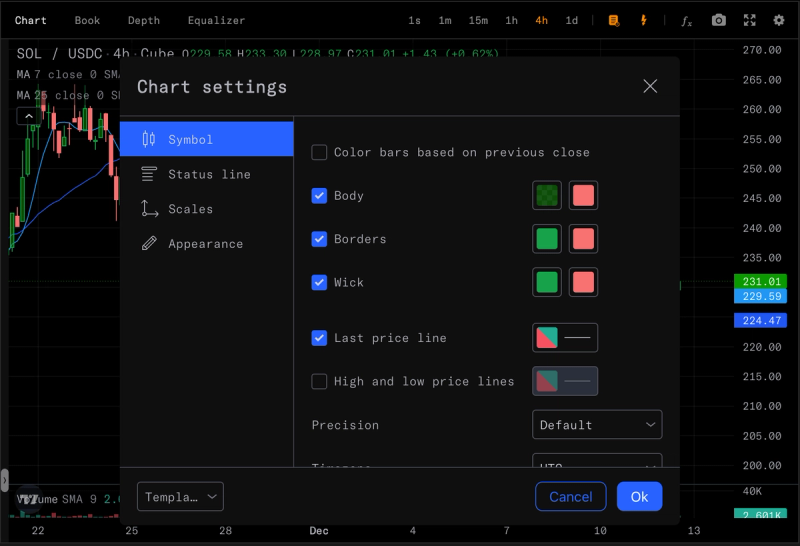Click the Volume SMA 9 legend
Screen dimensions: 800x546
coord(68,499)
